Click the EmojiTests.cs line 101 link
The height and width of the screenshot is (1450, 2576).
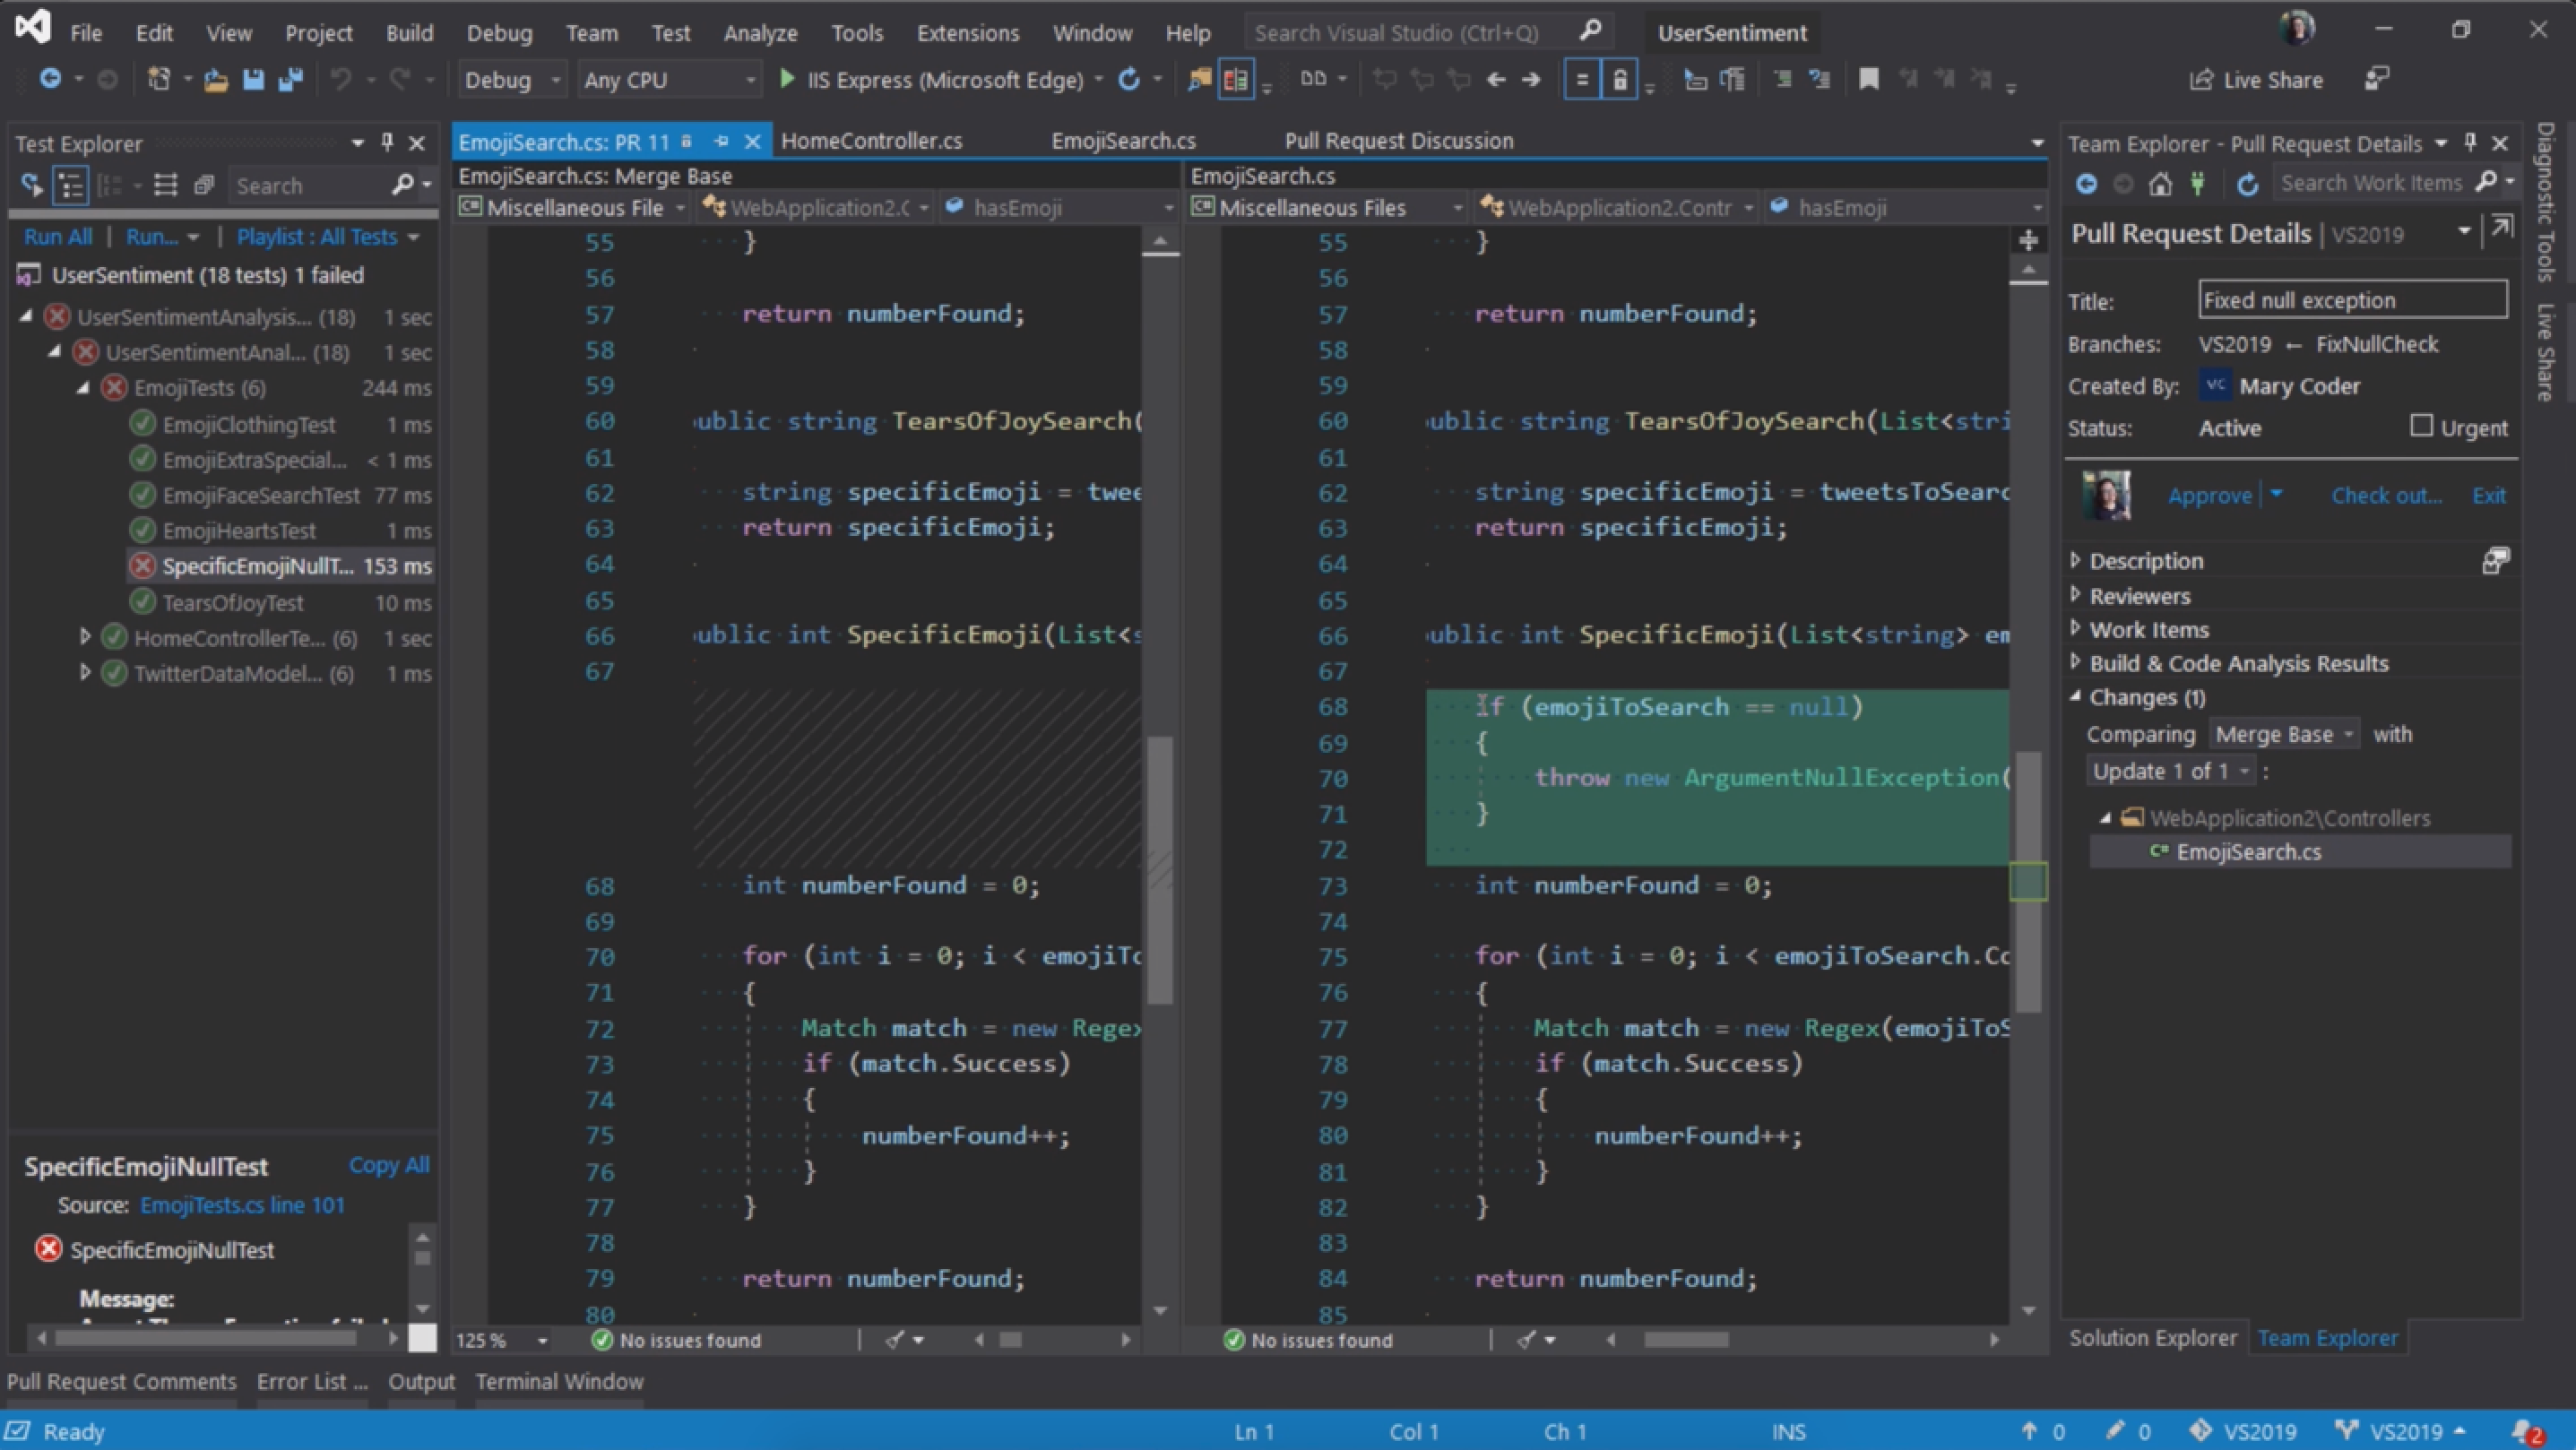[244, 1204]
